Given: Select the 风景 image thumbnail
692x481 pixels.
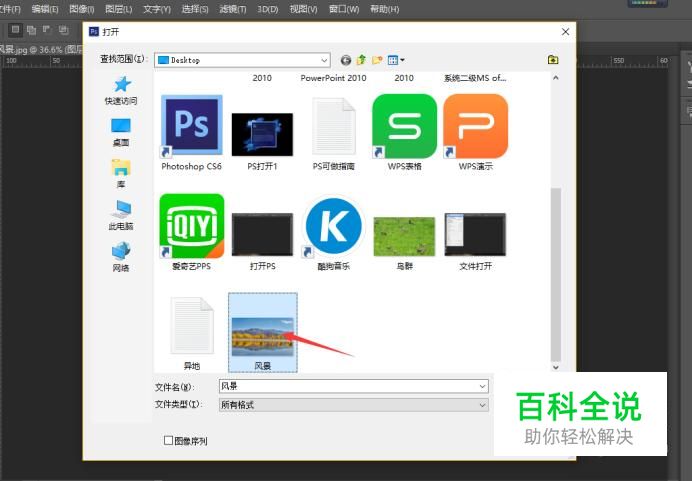Looking at the screenshot, I should [263, 336].
